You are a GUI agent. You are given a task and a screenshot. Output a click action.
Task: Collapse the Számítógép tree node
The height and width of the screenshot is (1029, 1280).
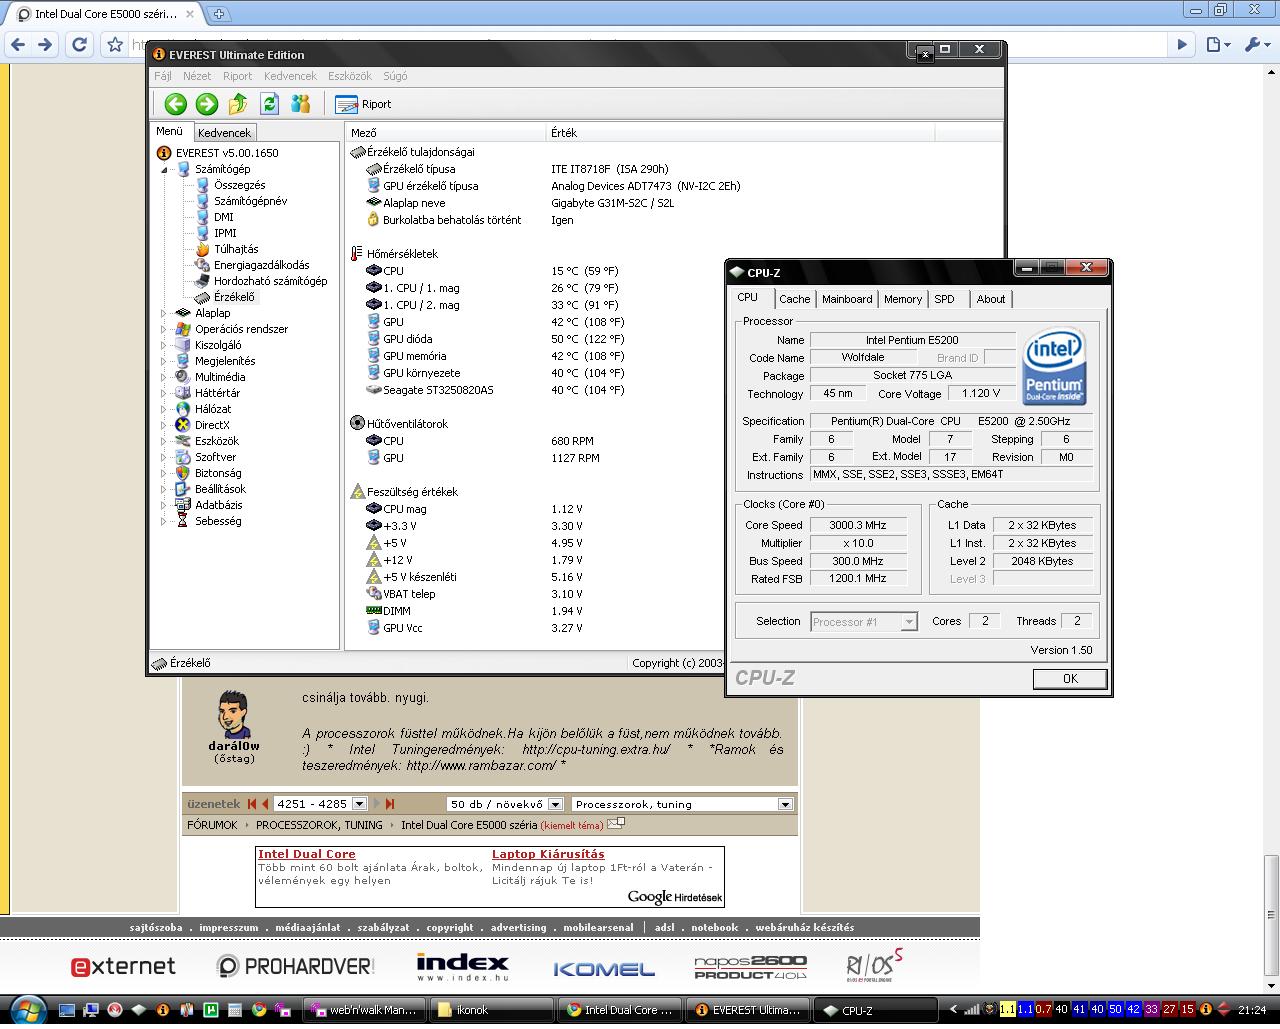(x=165, y=169)
